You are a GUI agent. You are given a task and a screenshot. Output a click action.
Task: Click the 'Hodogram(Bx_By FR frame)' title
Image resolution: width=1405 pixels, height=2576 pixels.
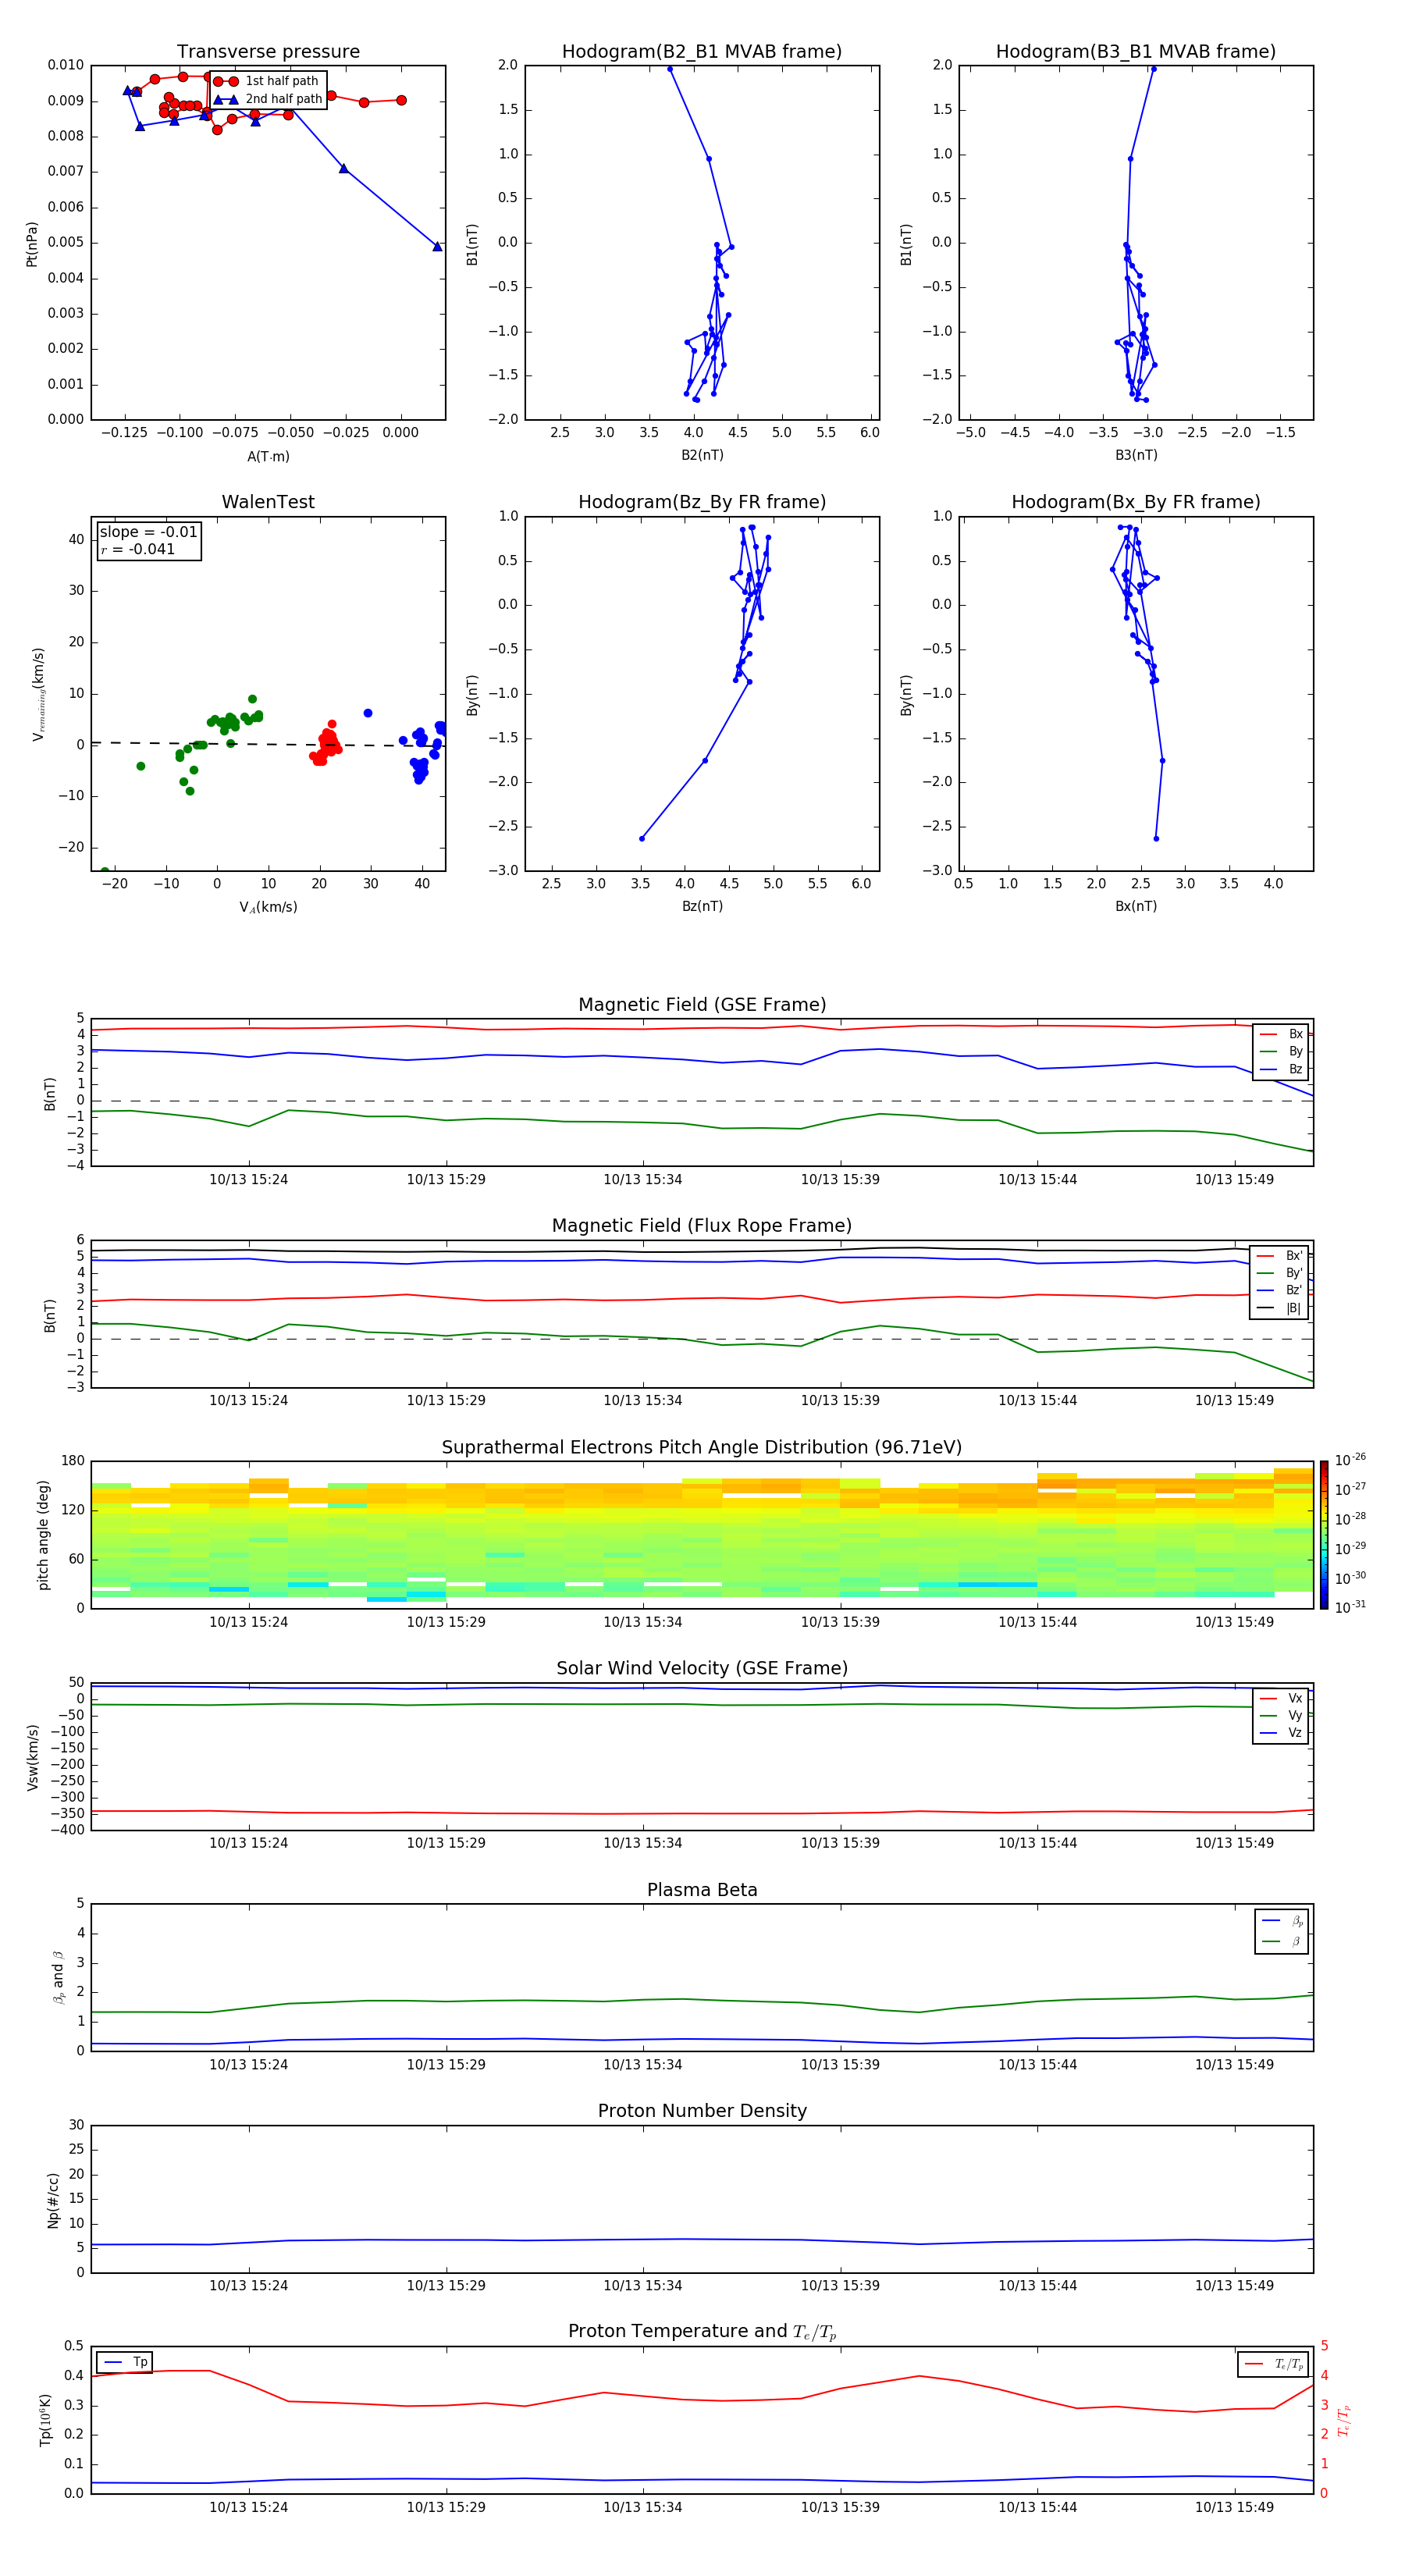[x=1136, y=502]
